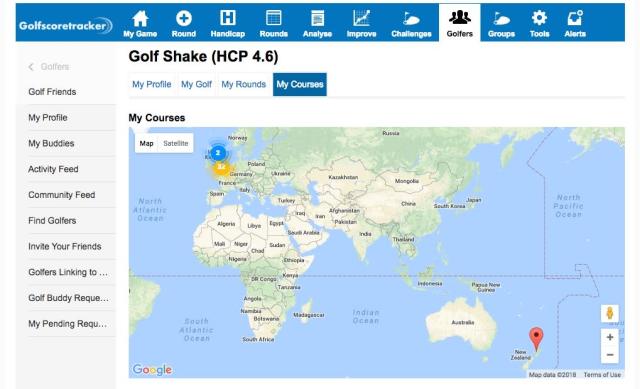The height and width of the screenshot is (389, 640).
Task: Open Invite Your Friends in sidebar
Action: (x=66, y=246)
